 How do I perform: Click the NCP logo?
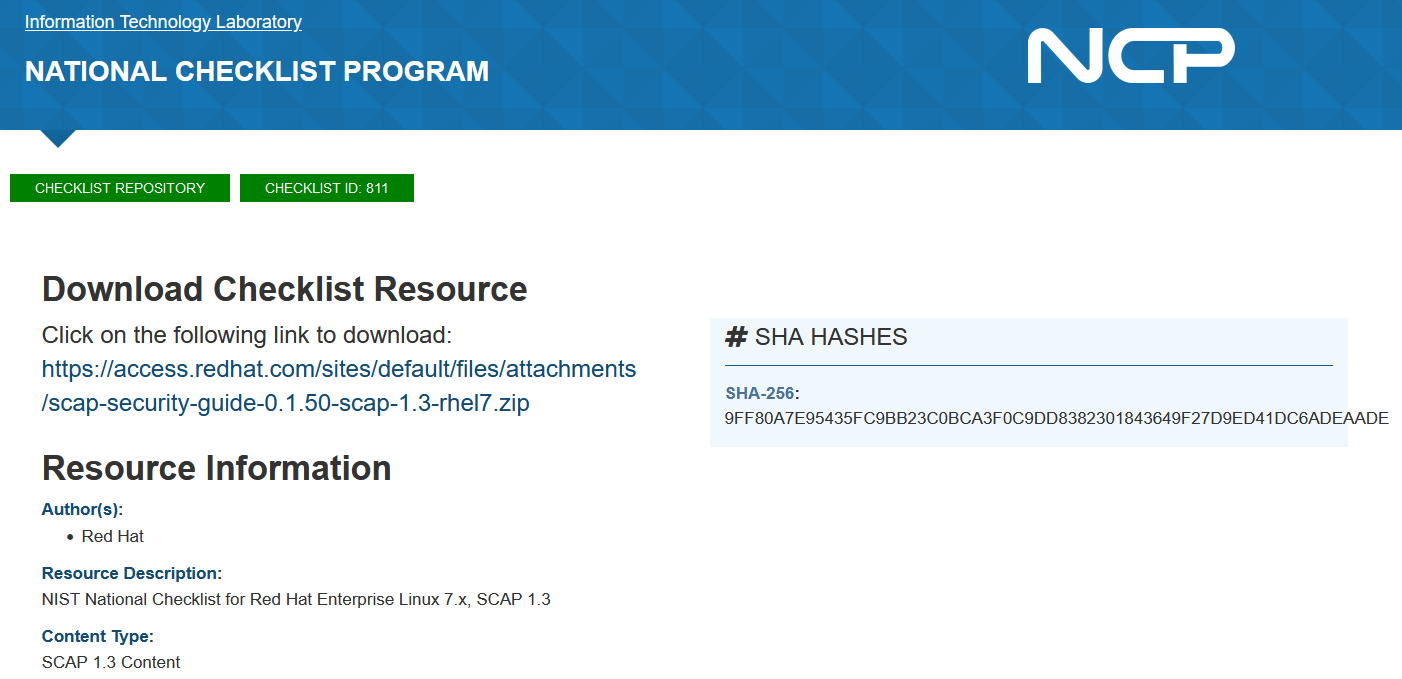(1130, 56)
